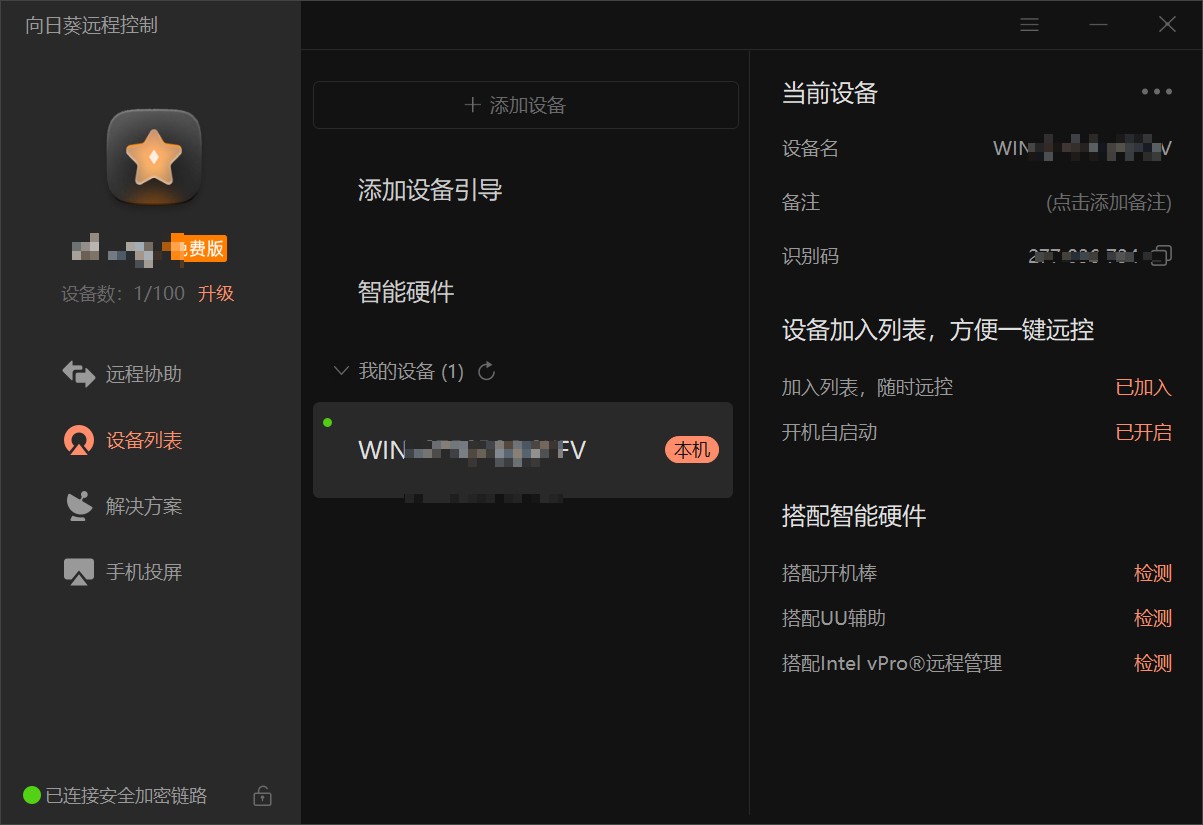
Task: Open 添加设备引导 item
Action: click(430, 190)
